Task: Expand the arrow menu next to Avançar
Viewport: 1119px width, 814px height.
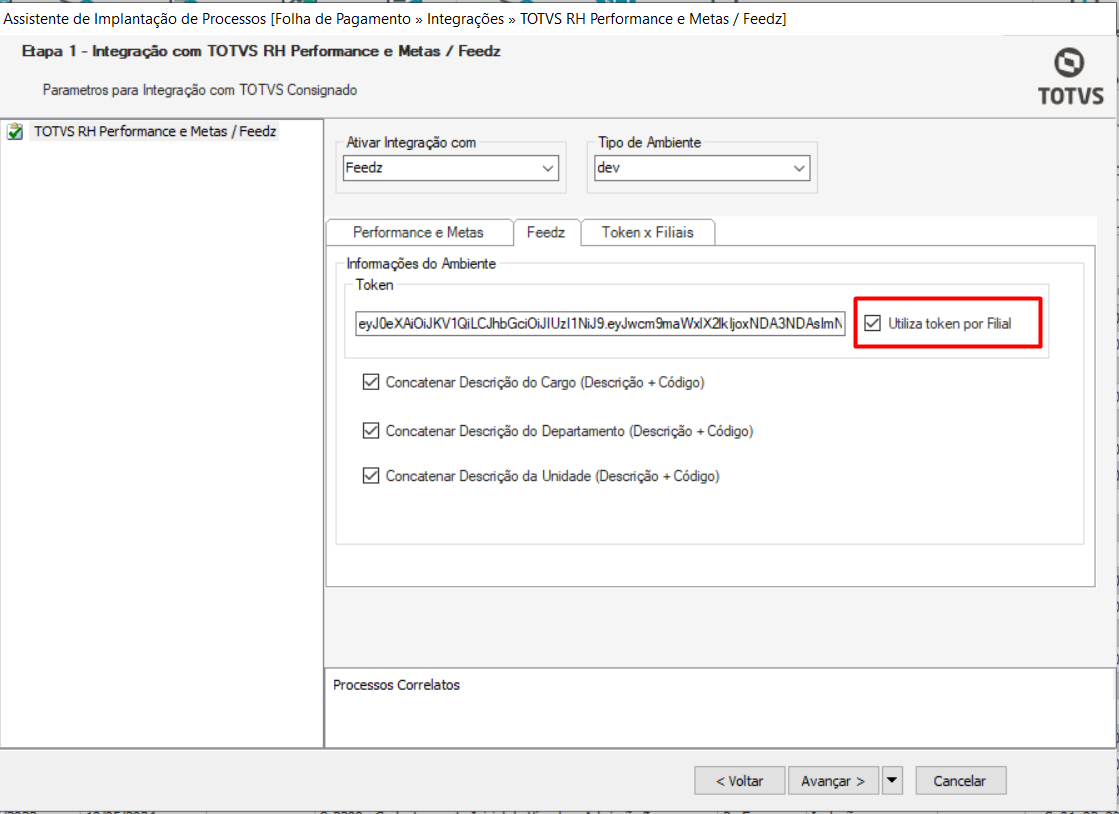Action: tap(891, 780)
